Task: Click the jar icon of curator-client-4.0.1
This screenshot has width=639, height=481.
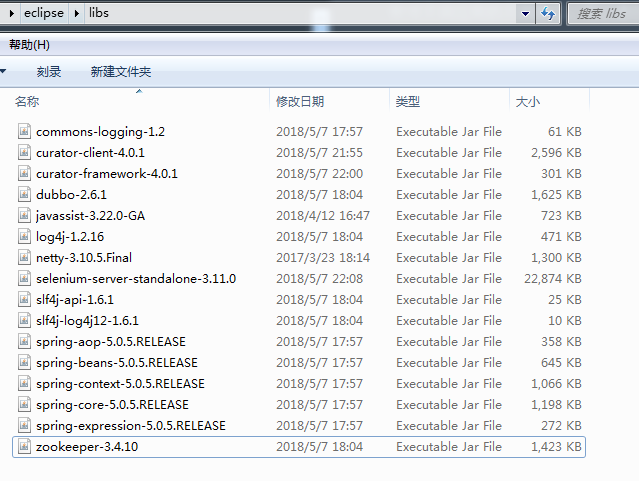Action: [24, 152]
